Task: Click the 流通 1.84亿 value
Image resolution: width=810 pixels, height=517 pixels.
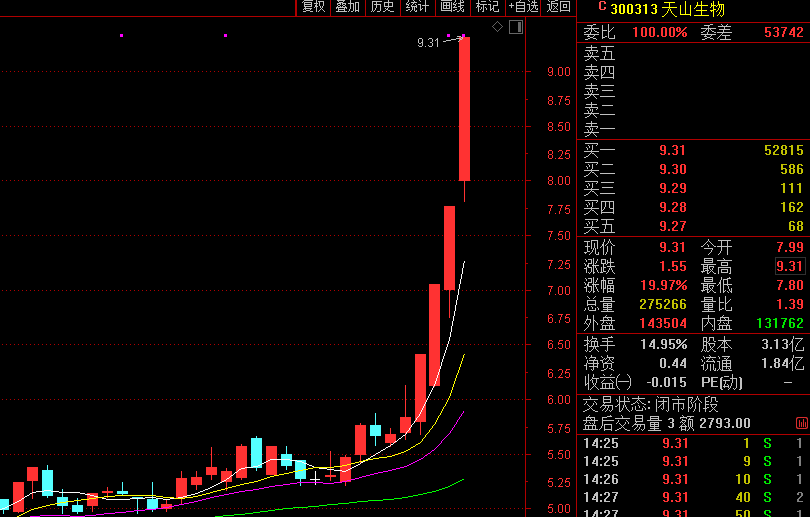Action: click(x=783, y=364)
